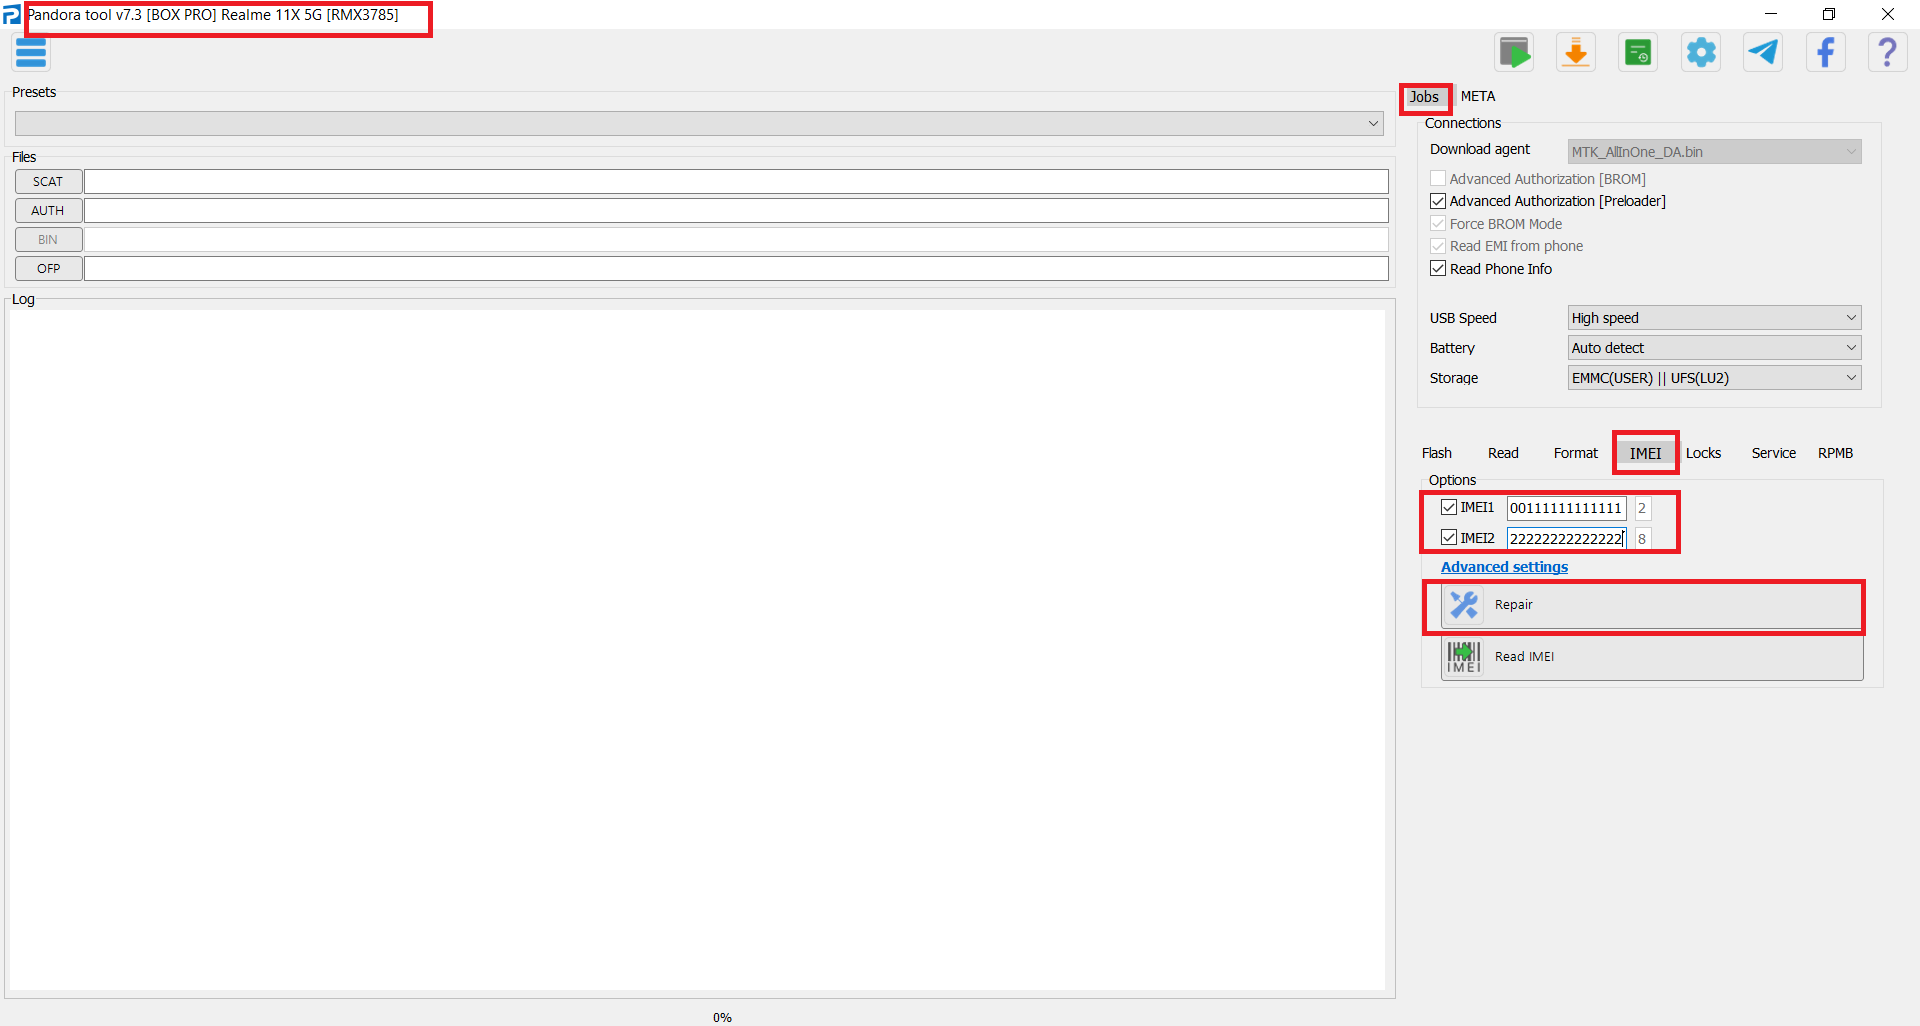This screenshot has height=1026, width=1920.
Task: Toggle Read EMI from phone checkbox
Action: [x=1438, y=246]
